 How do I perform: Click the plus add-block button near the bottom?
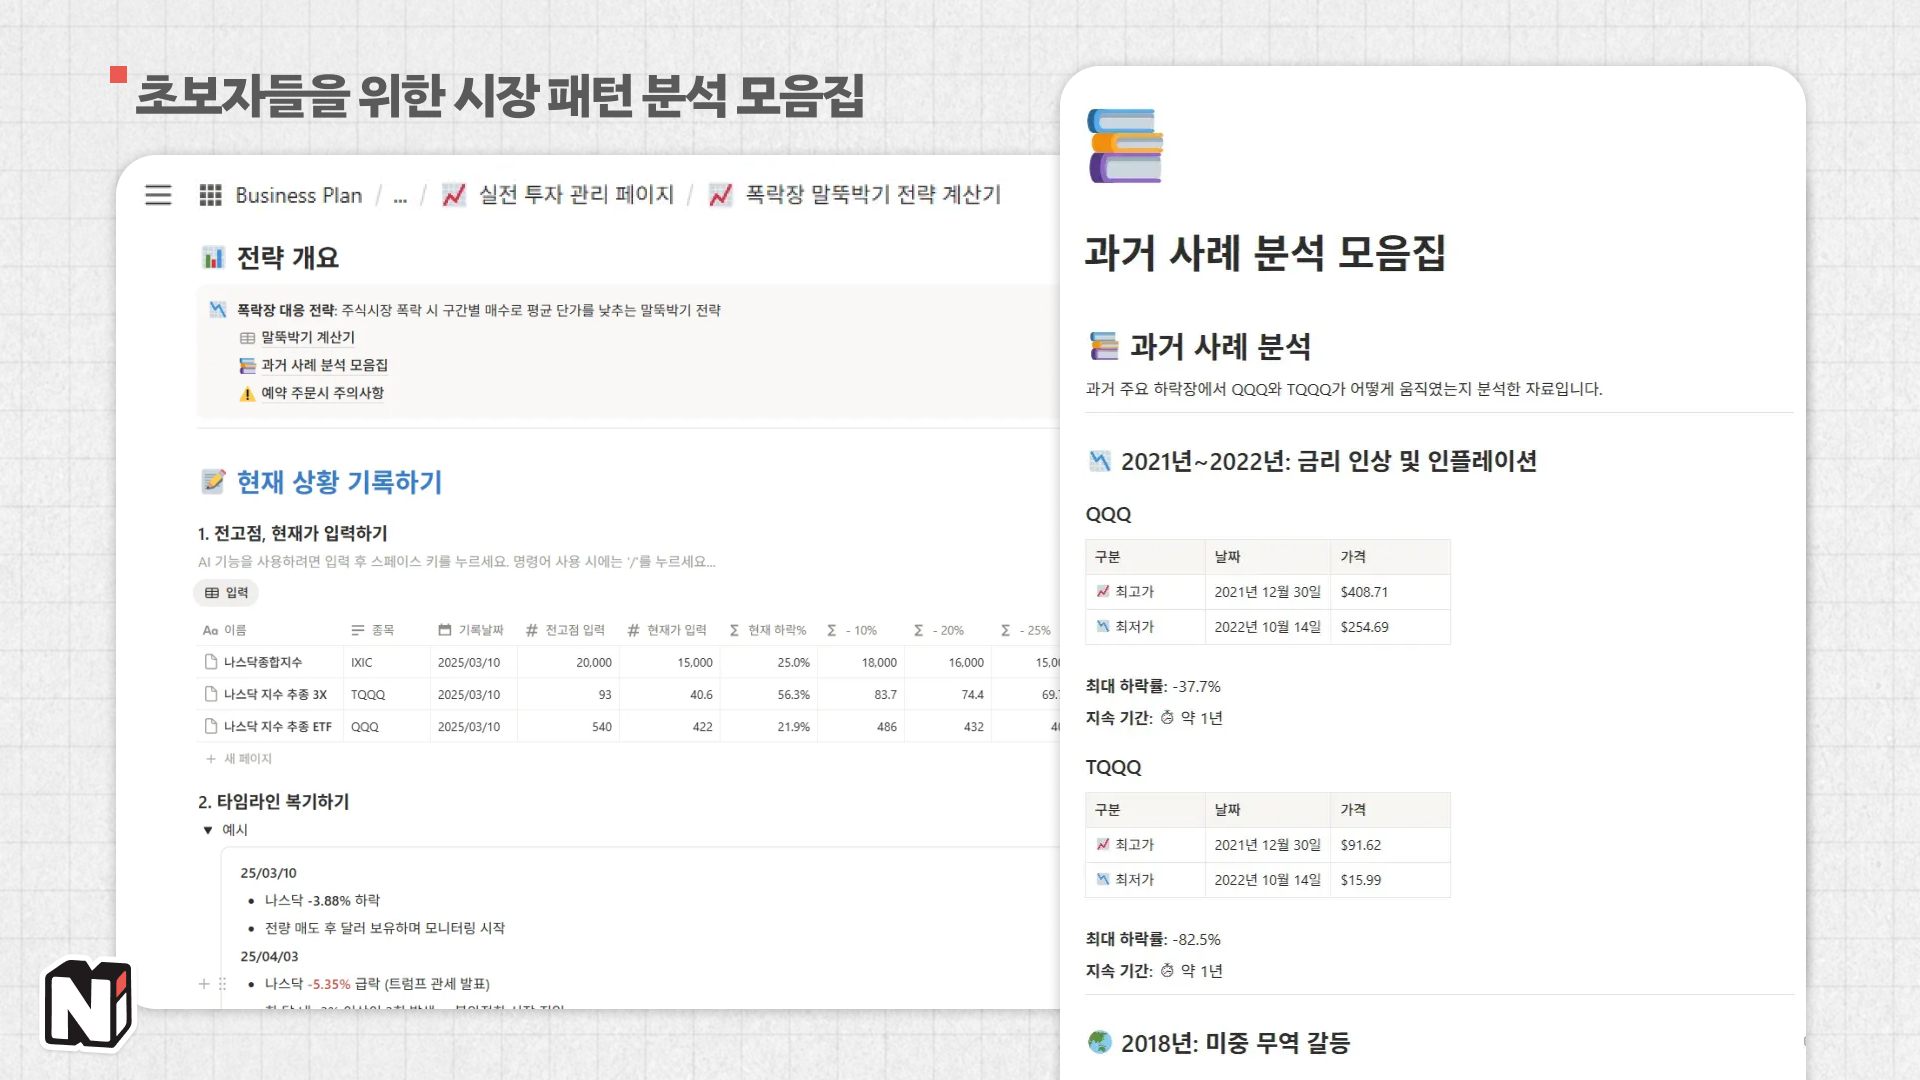[203, 983]
